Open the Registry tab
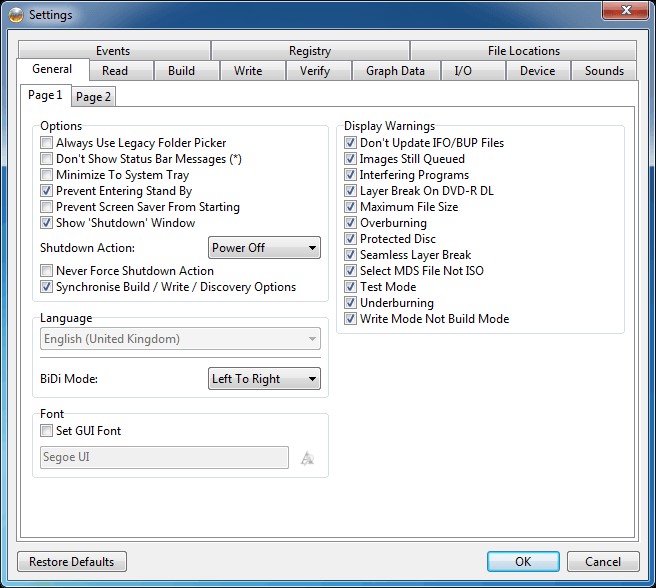The width and height of the screenshot is (656, 588). (x=309, y=51)
